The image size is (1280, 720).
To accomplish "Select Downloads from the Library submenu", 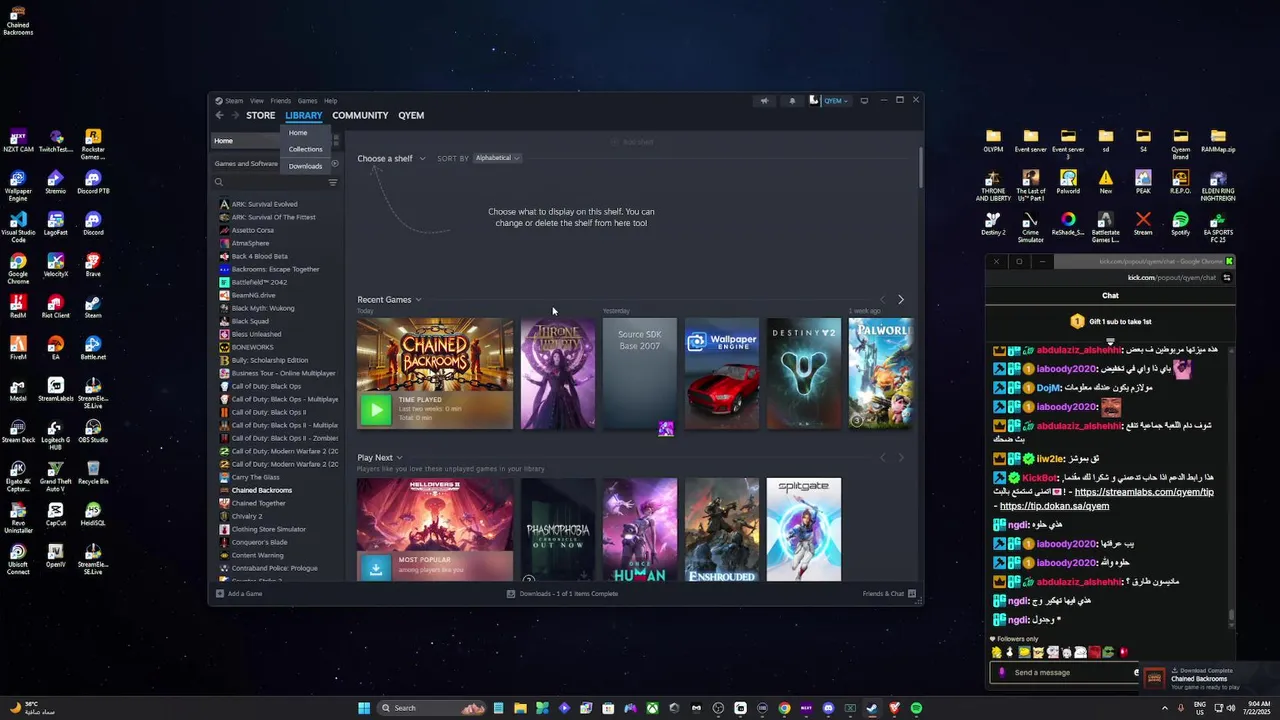I will 305,166.
